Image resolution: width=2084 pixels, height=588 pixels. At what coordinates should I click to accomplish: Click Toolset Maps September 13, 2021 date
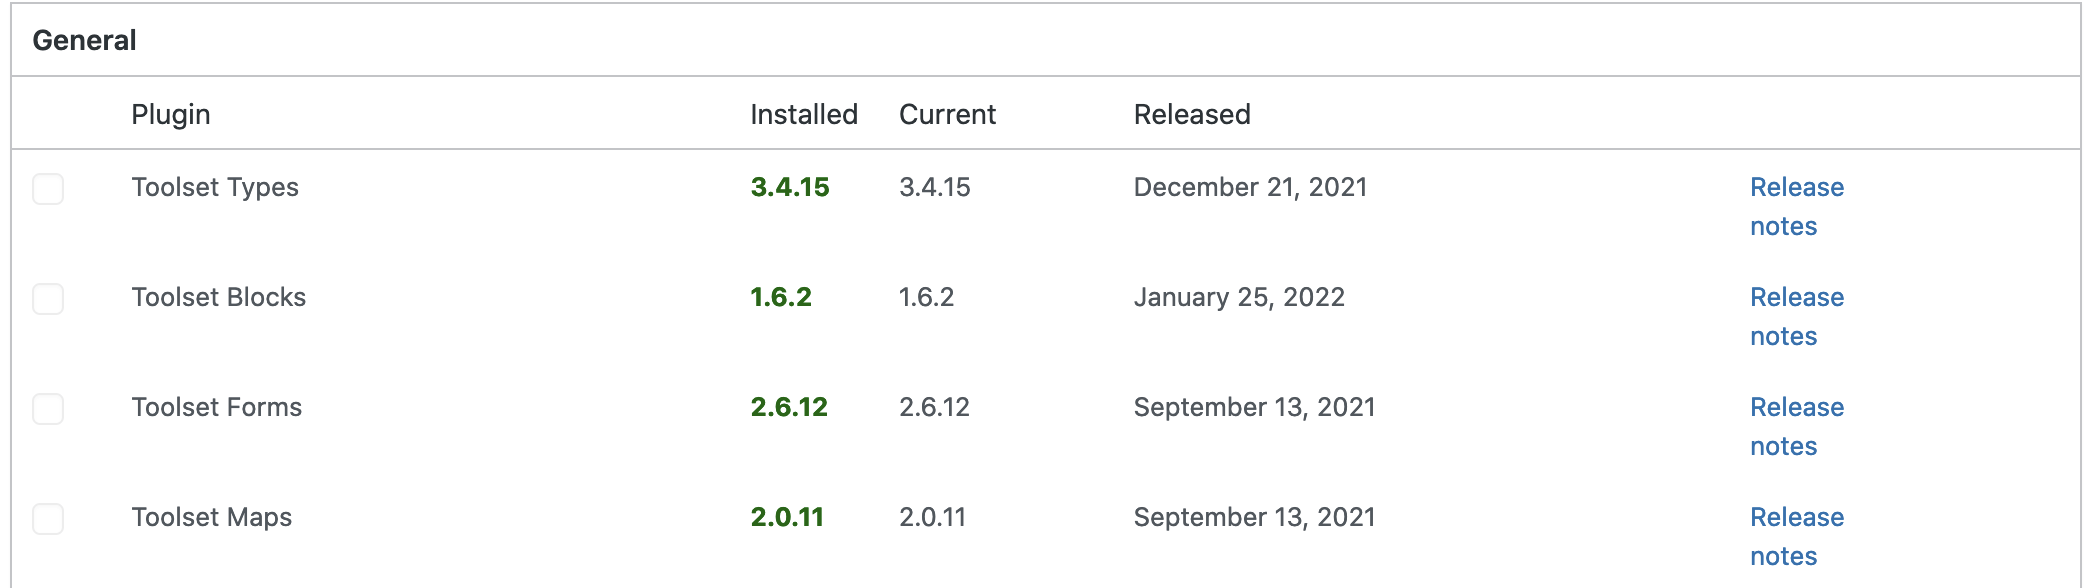[1255, 518]
